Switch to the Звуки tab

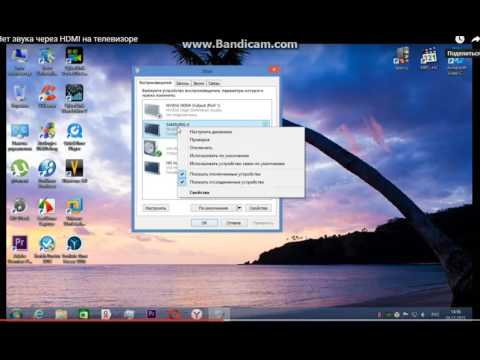[198, 83]
